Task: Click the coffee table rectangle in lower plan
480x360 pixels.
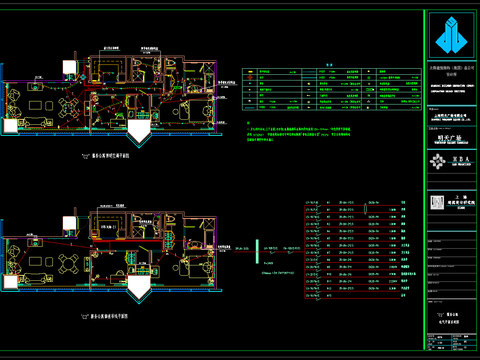Action: coord(35,261)
